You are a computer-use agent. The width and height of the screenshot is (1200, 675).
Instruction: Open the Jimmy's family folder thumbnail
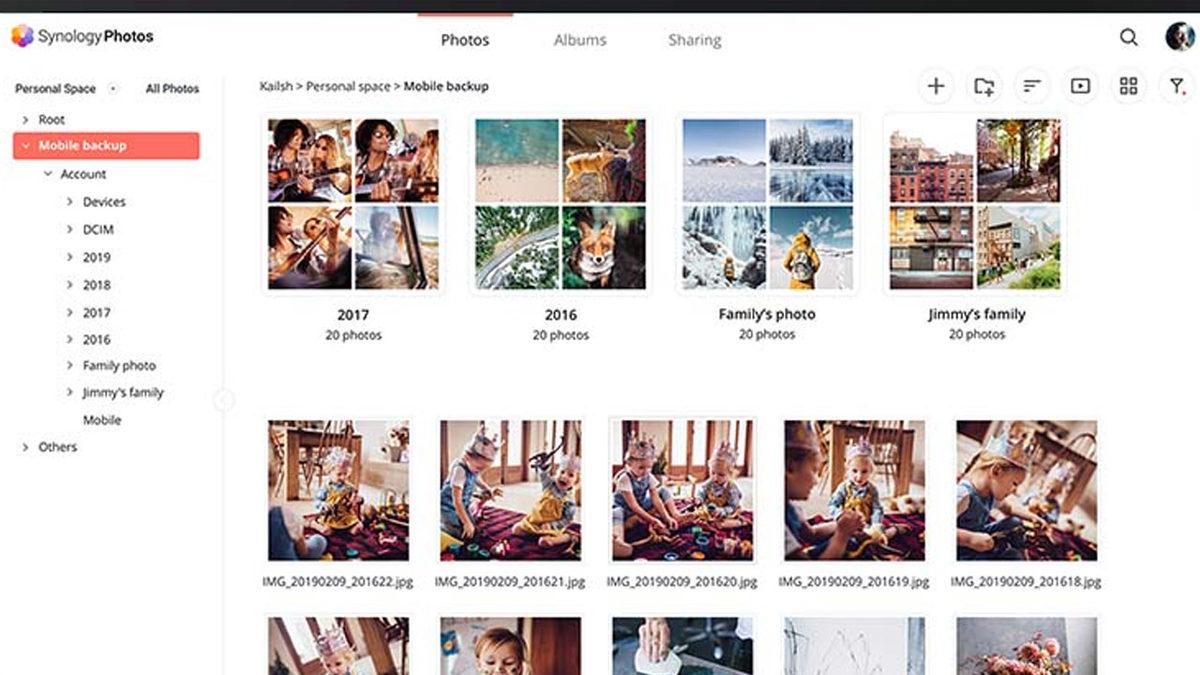975,205
